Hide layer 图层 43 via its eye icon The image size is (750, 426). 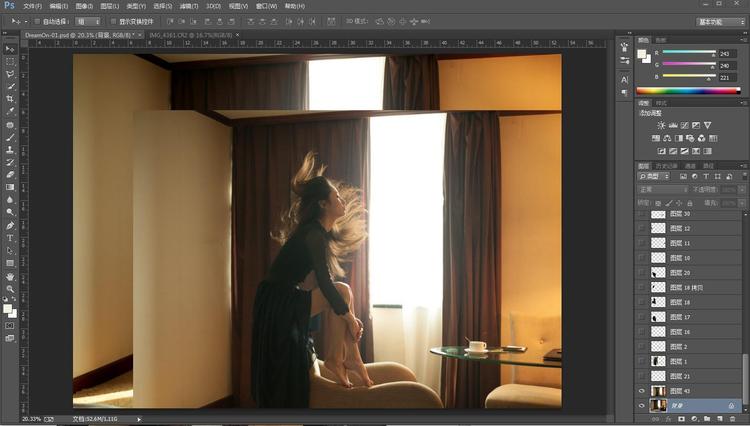[641, 391]
